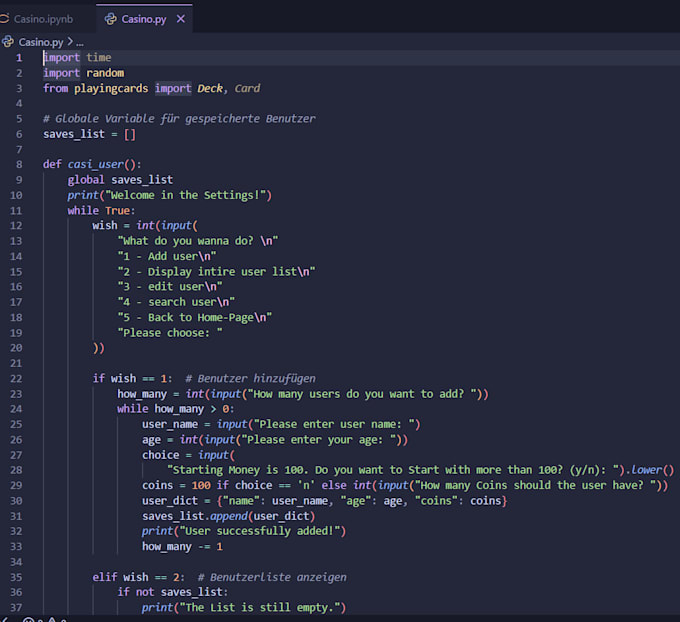Viewport: 680px width, 622px height.
Task: Expand the breadcrumb chevron after Casino.py
Action: [x=70, y=42]
